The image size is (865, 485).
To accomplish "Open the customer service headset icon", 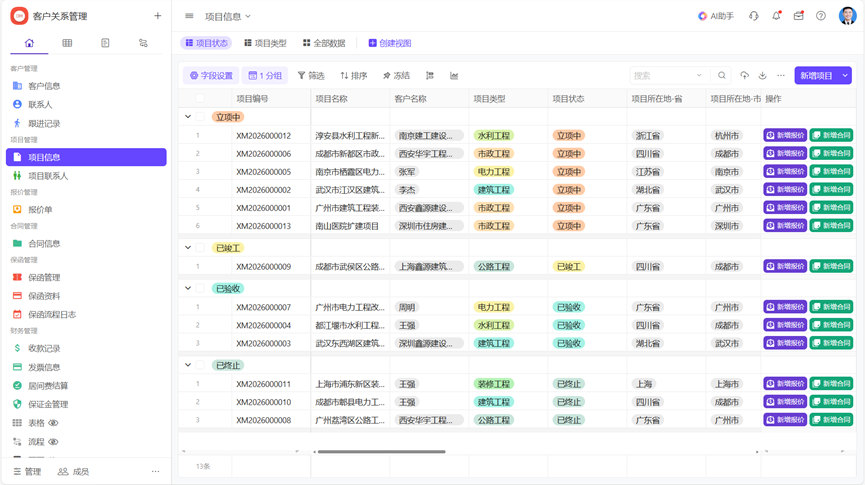I will pos(754,16).
